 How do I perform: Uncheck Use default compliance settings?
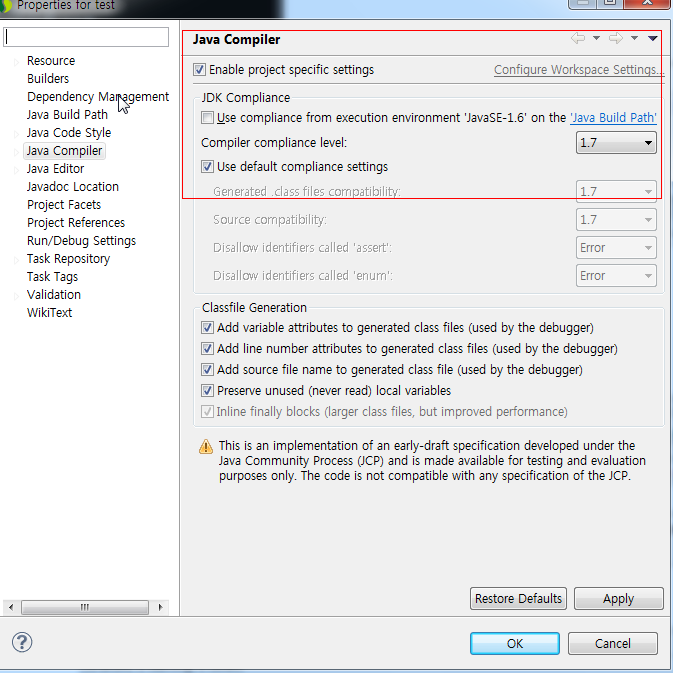coord(208,167)
